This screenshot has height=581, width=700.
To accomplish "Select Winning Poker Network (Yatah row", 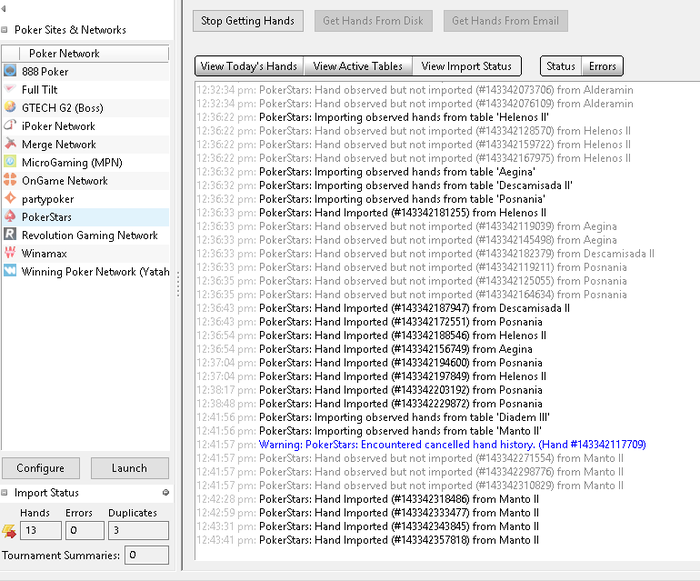I will (86, 272).
